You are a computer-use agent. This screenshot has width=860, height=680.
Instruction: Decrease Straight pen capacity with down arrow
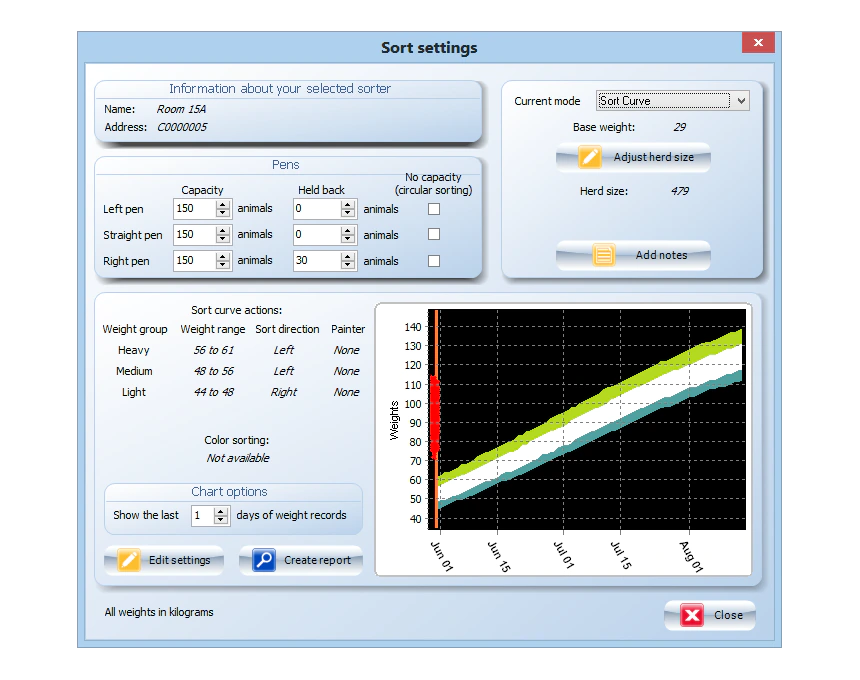point(223,240)
